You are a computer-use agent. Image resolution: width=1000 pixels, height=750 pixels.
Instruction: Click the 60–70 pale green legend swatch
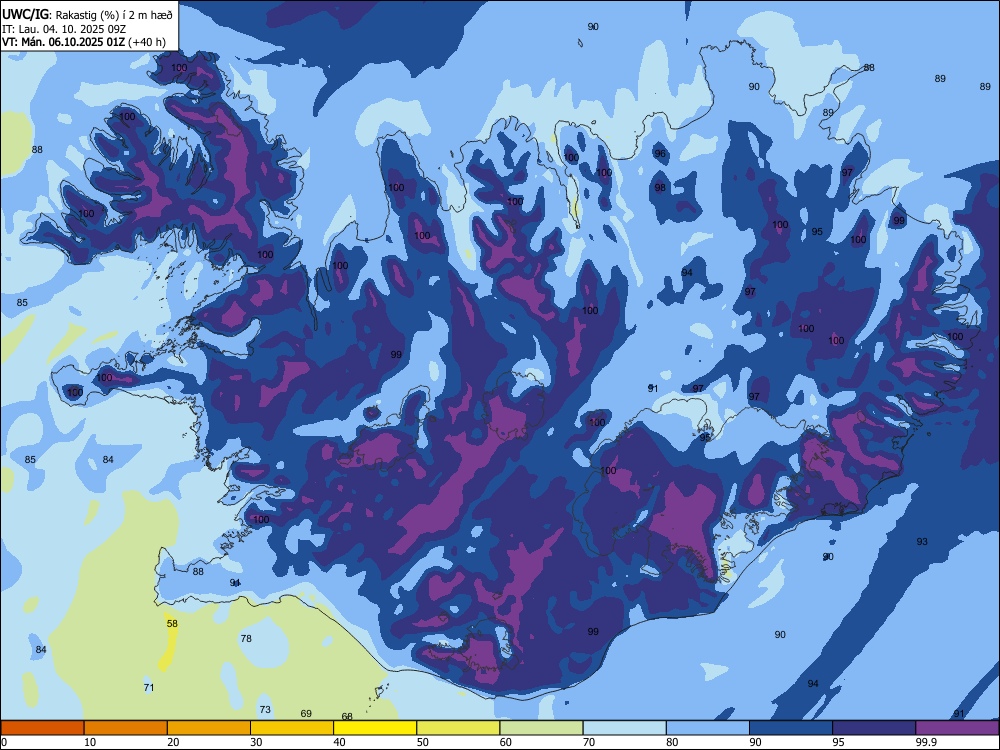click(x=541, y=728)
